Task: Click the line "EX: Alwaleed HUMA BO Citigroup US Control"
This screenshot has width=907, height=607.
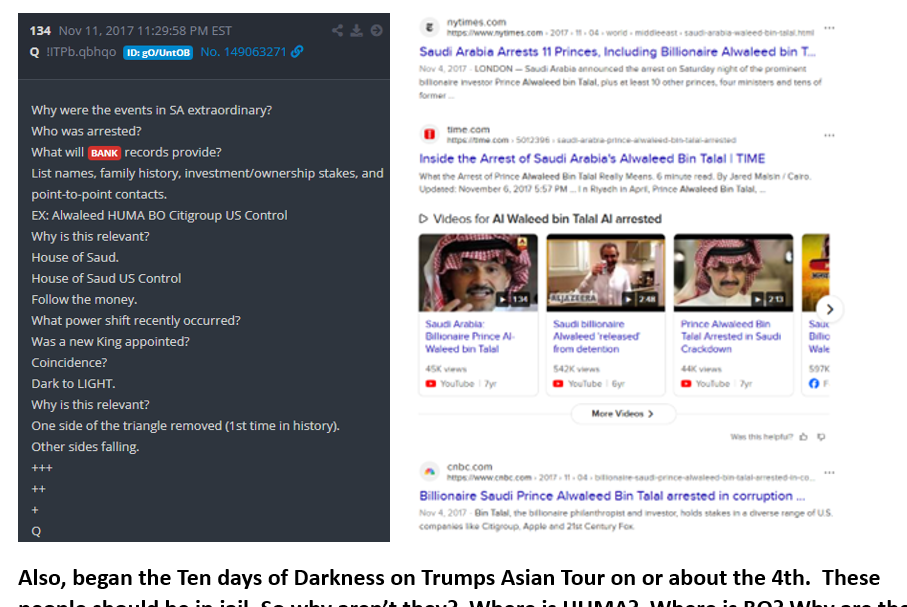Action: click(160, 215)
